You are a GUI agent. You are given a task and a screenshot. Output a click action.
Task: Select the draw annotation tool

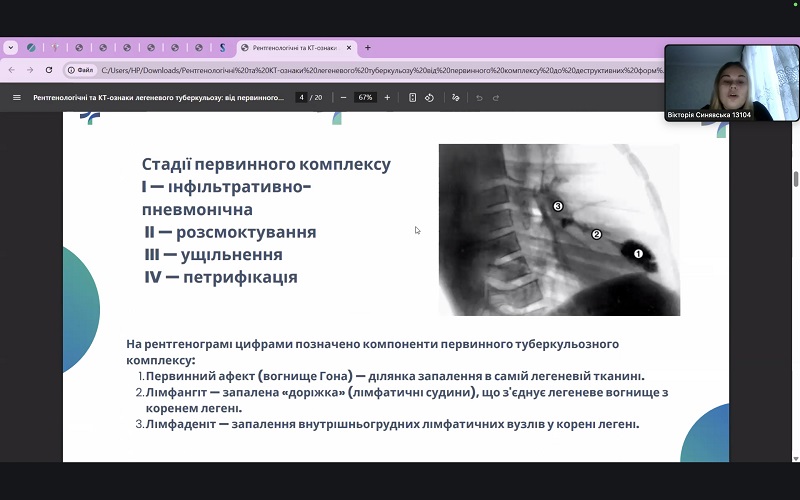tap(455, 97)
